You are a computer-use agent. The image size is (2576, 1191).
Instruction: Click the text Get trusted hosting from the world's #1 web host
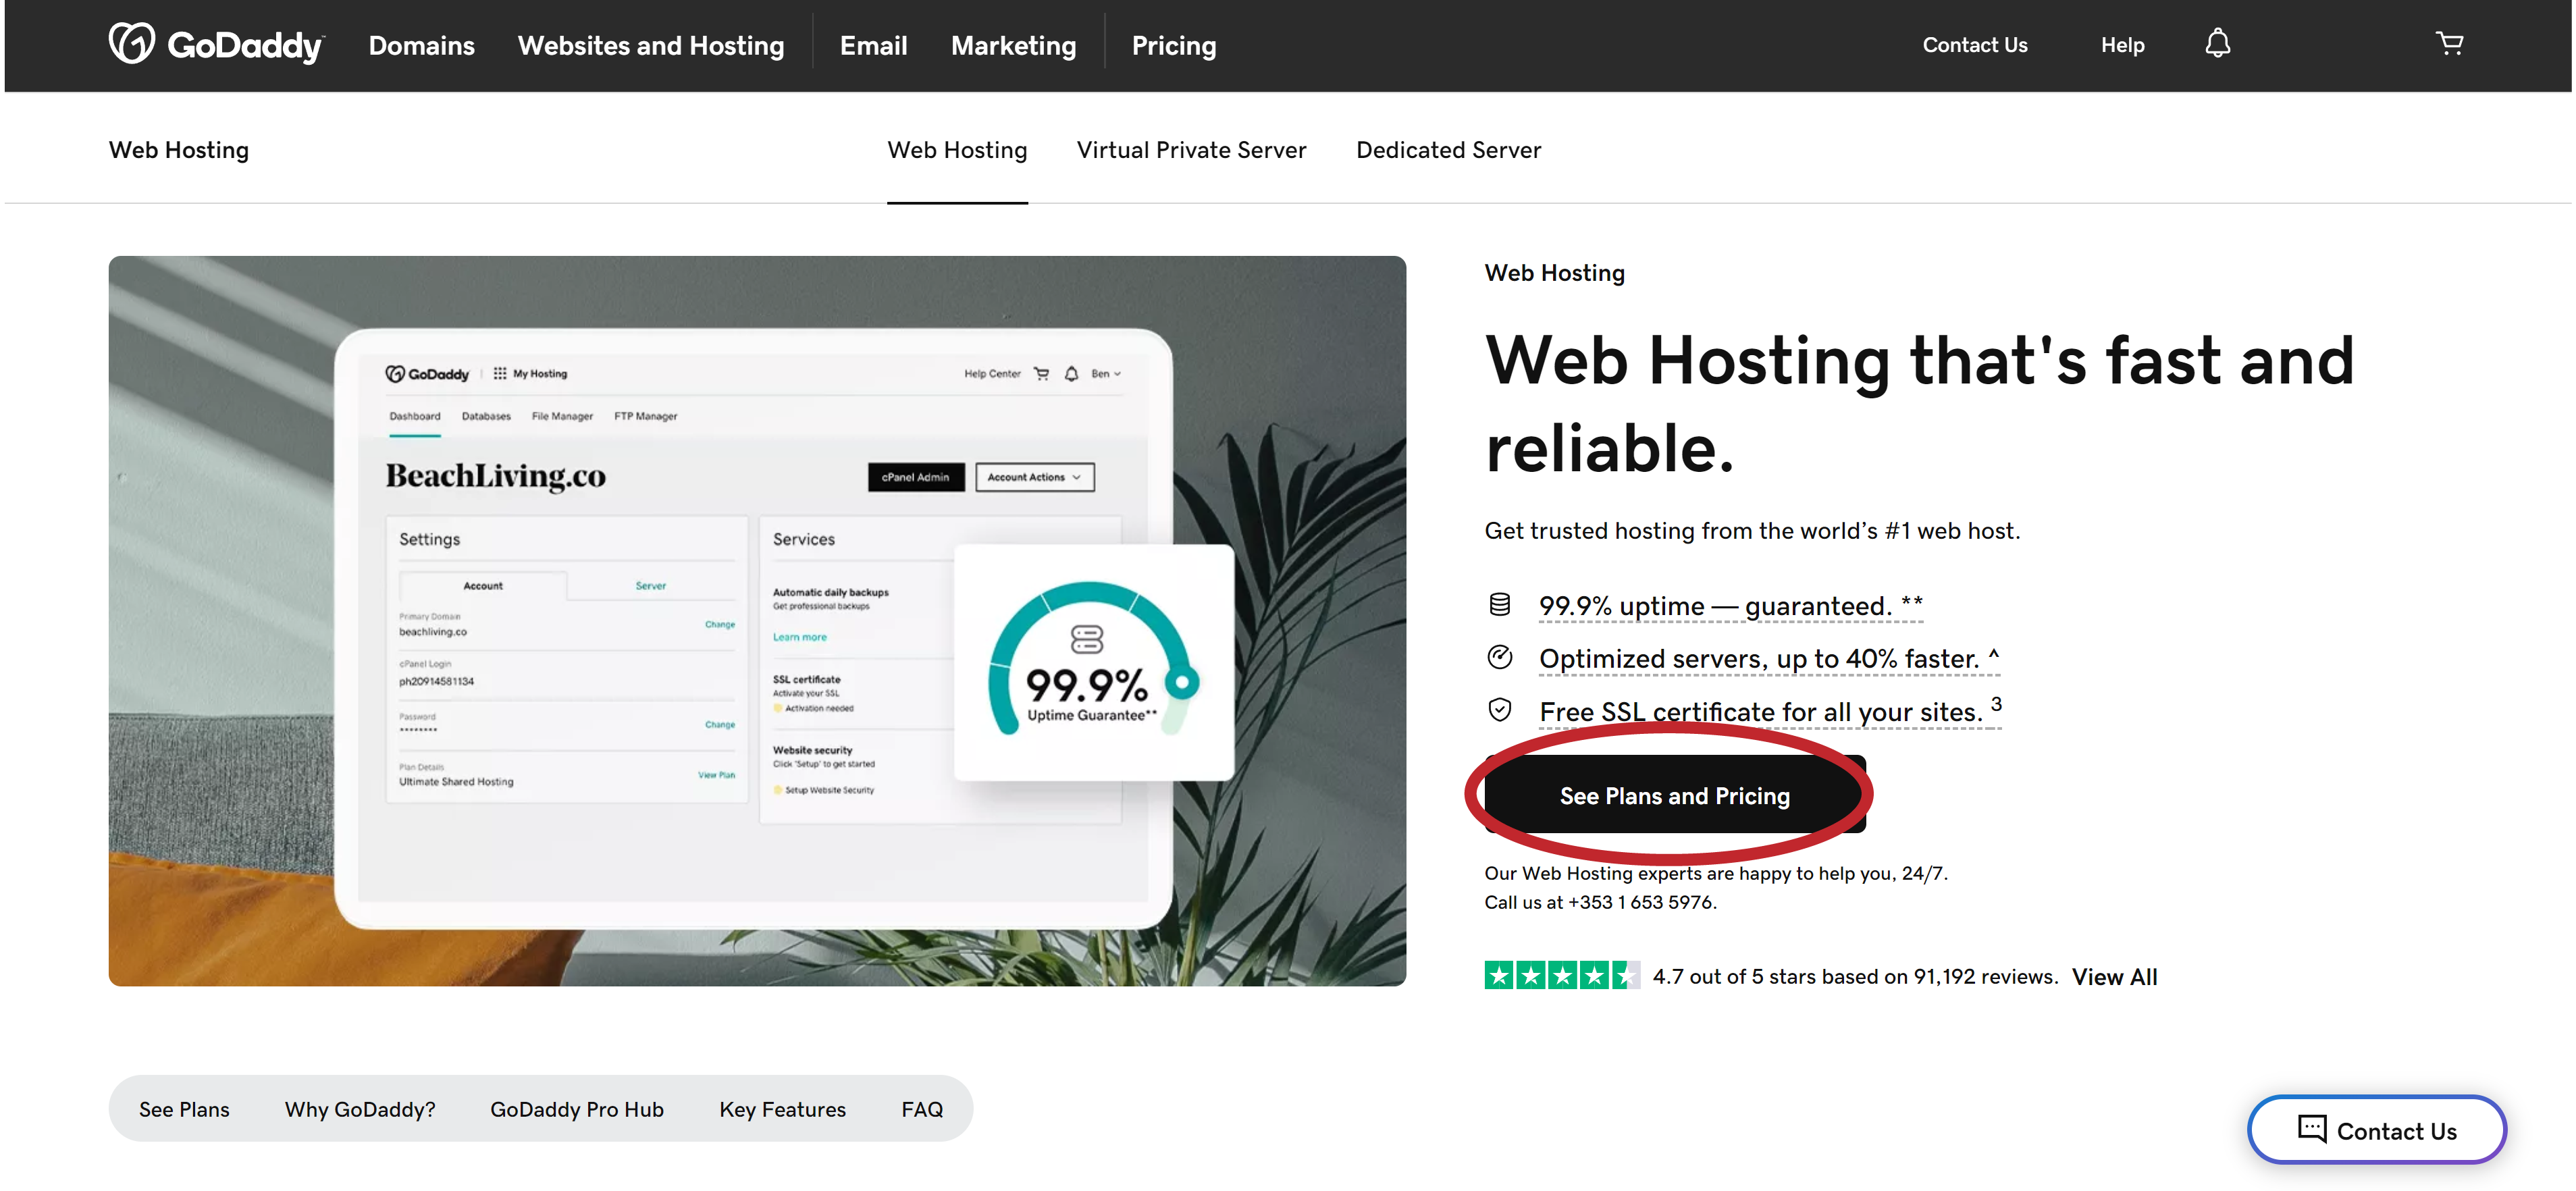(x=1752, y=530)
